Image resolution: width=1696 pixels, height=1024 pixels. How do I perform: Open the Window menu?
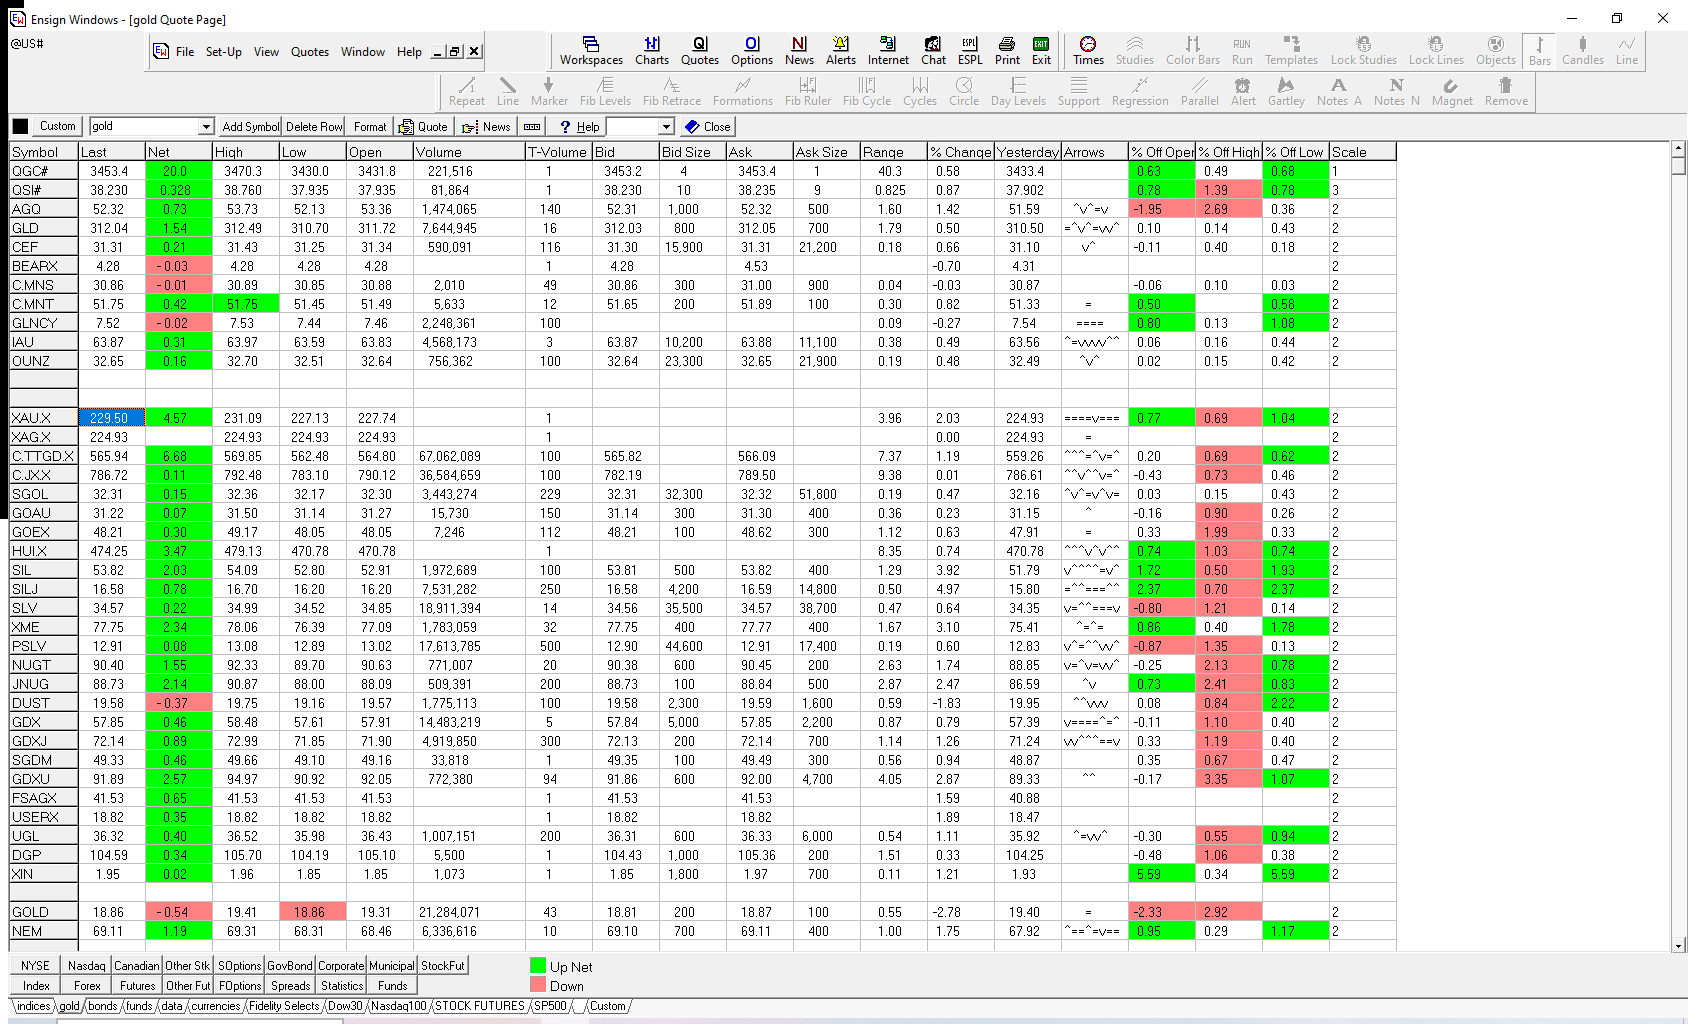point(363,52)
